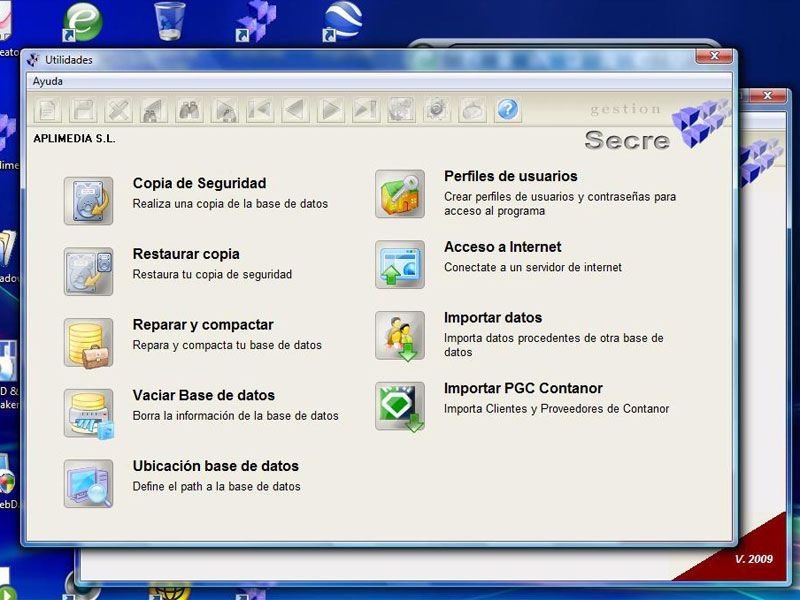Open Reparar y compactar database icon
The height and width of the screenshot is (600, 800).
click(88, 342)
